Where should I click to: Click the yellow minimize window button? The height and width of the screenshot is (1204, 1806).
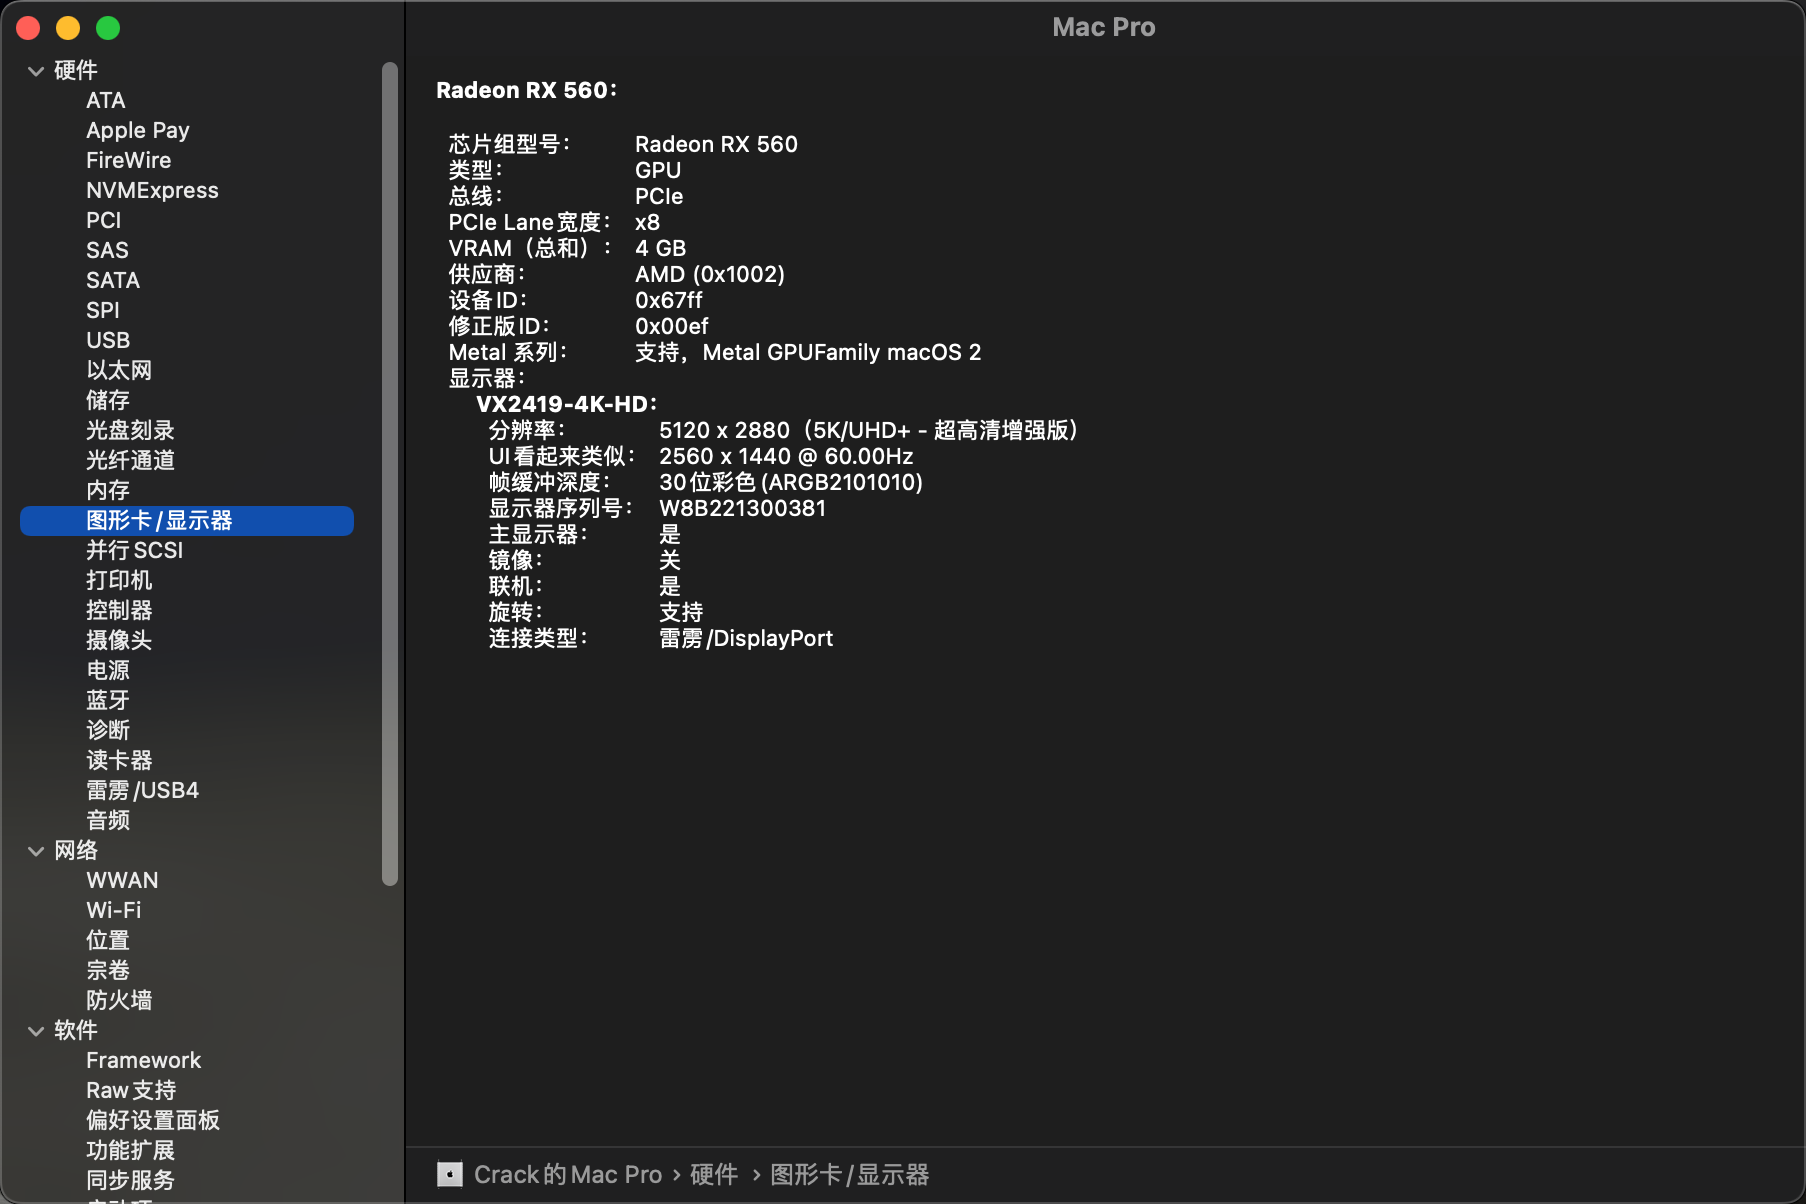click(x=68, y=28)
